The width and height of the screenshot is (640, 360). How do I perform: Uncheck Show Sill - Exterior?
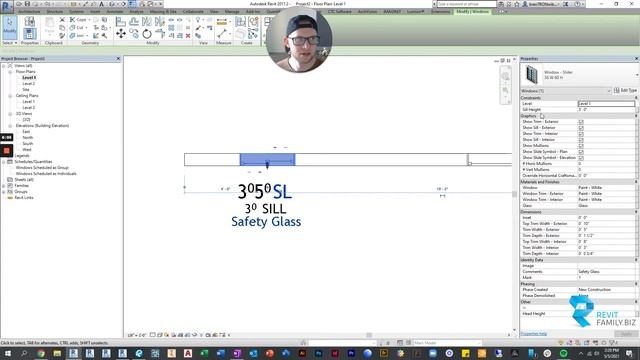581,128
